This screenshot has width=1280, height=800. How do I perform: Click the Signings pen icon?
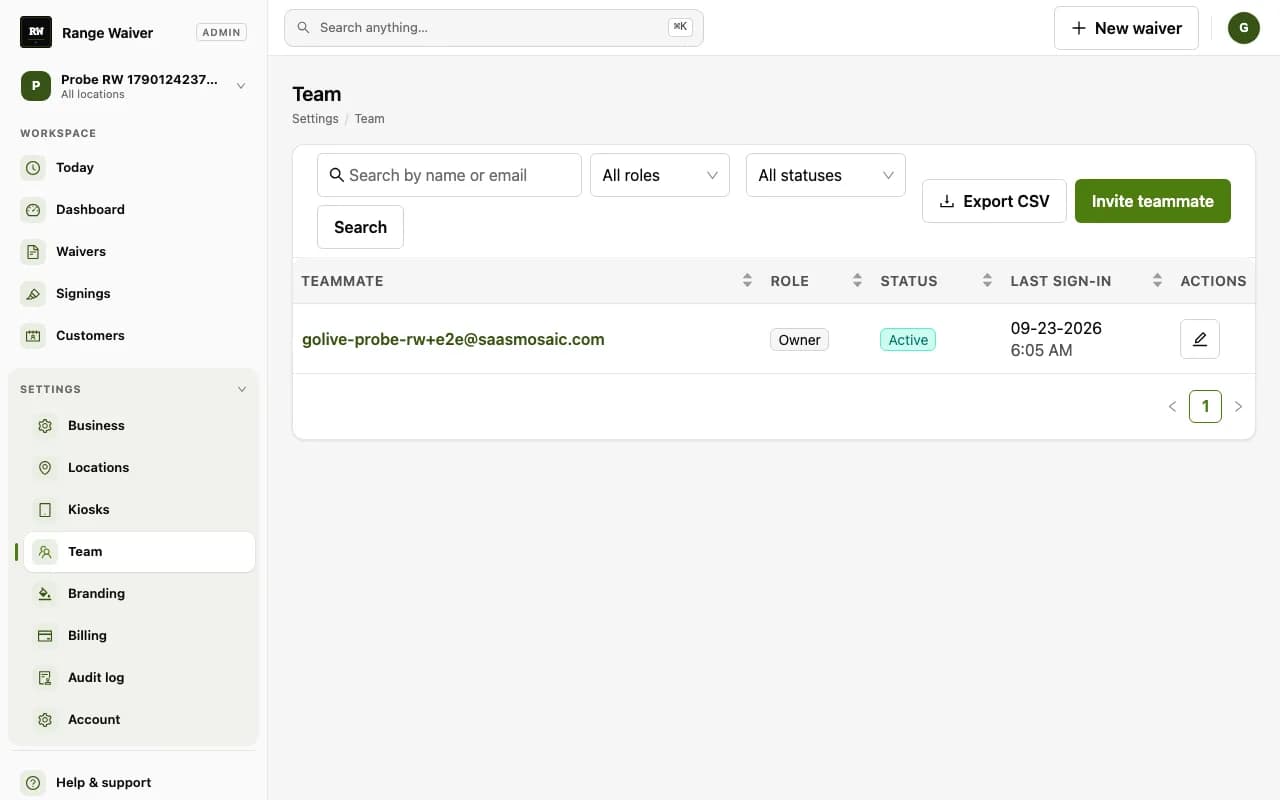point(33,294)
